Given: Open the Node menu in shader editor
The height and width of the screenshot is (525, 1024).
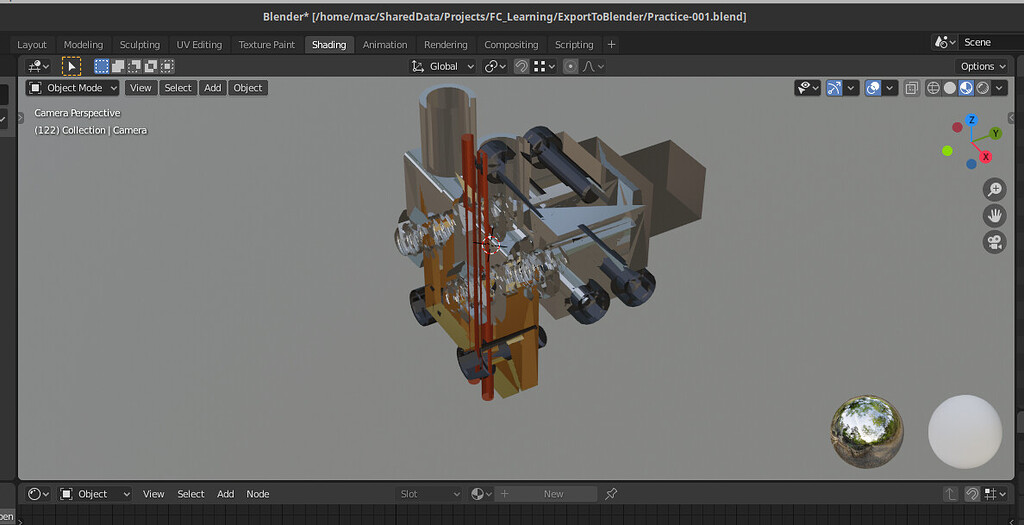Looking at the screenshot, I should click(257, 494).
